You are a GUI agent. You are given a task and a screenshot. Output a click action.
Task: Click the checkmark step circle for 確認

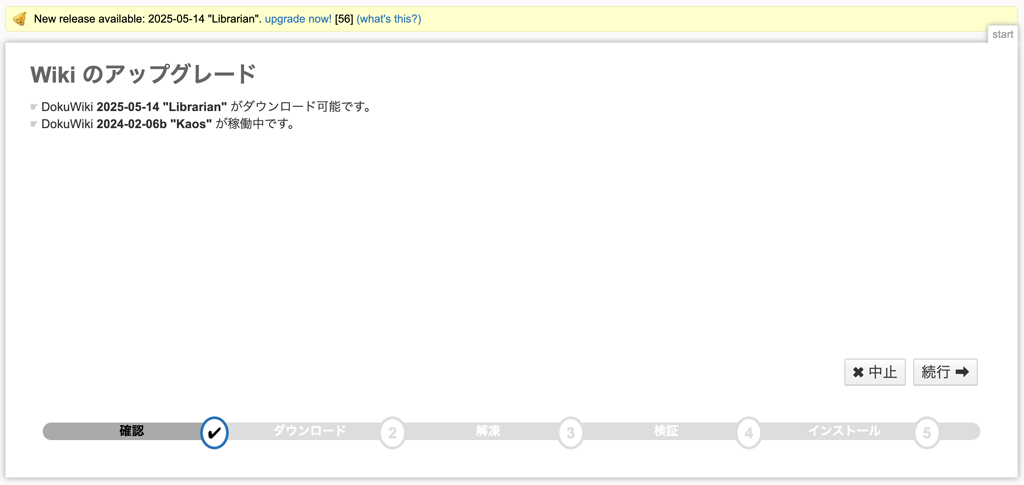214,432
